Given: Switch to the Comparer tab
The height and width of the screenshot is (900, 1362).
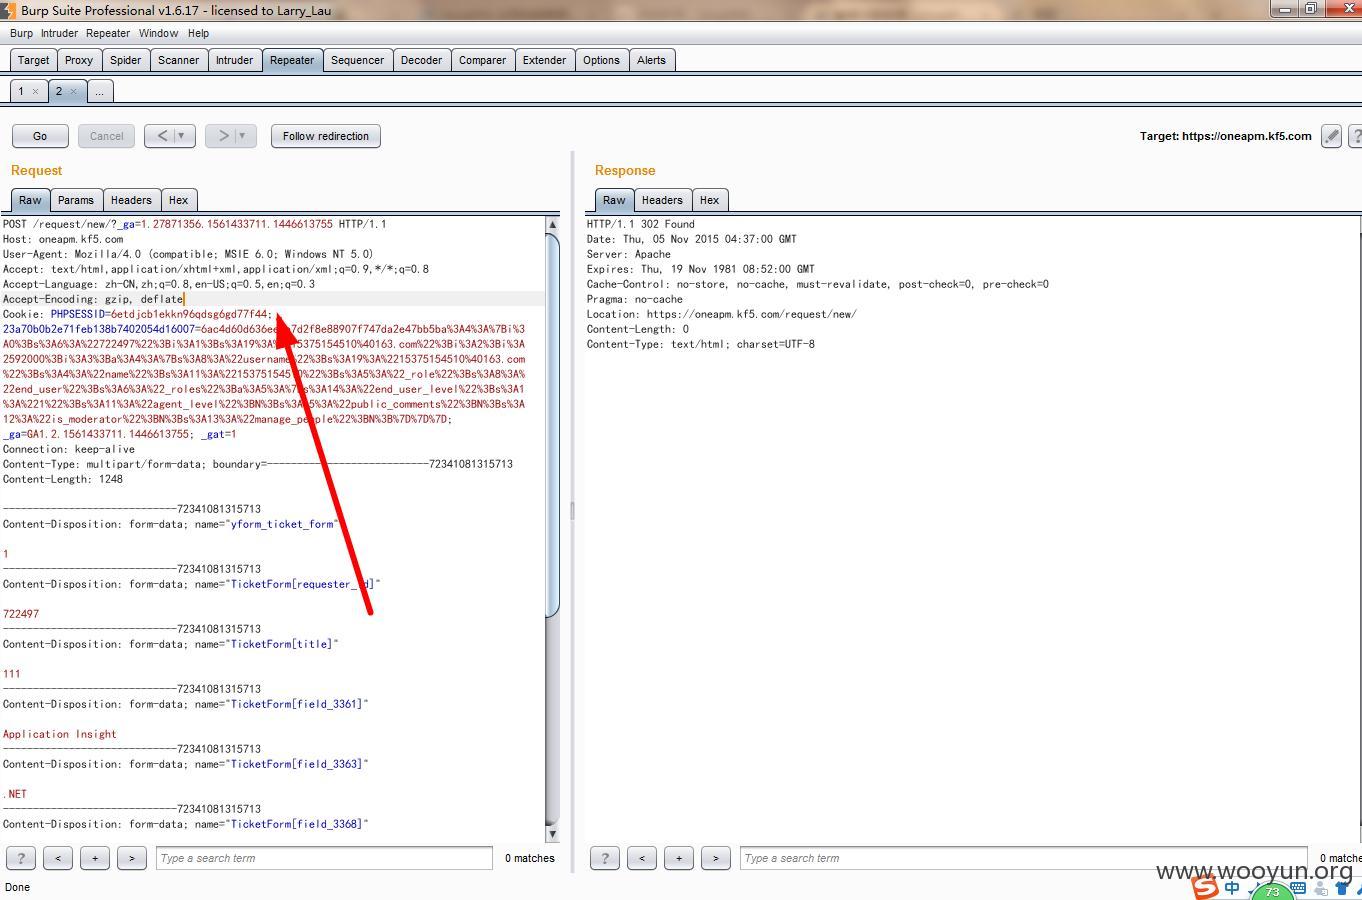Looking at the screenshot, I should [482, 60].
